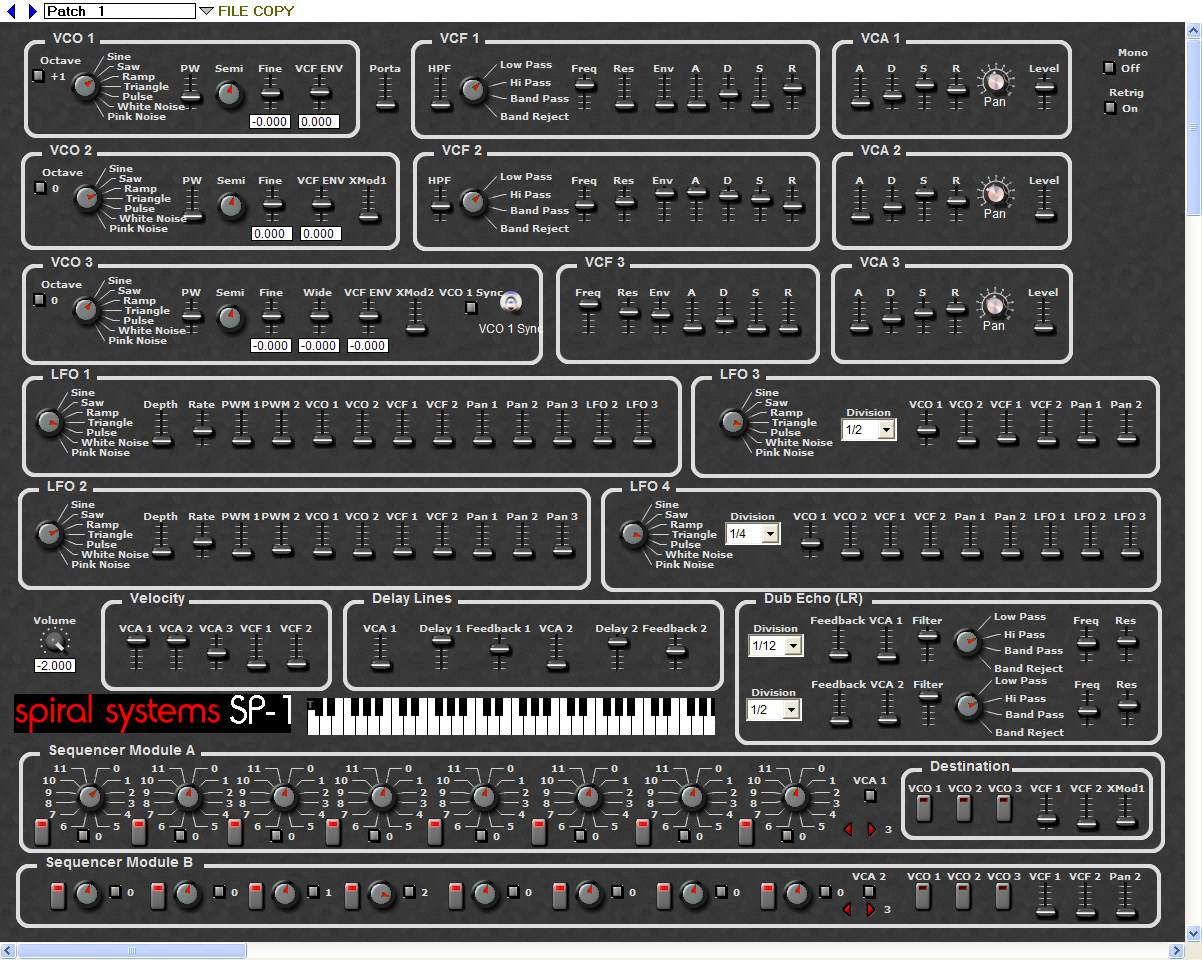
Task: Click the LFO 3 waveform knob
Action: point(733,422)
